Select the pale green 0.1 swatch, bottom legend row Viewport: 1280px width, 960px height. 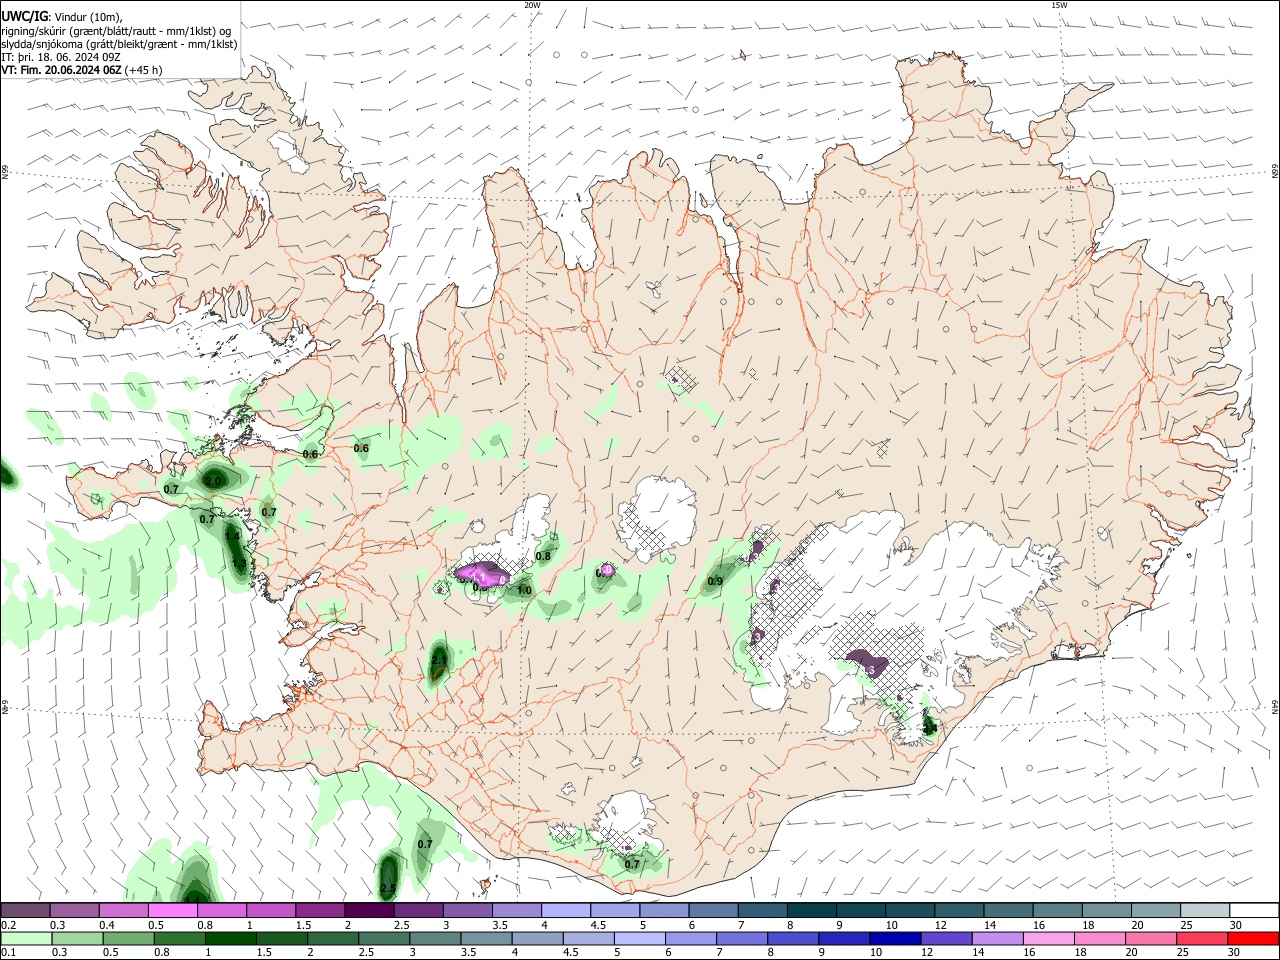click(x=26, y=938)
